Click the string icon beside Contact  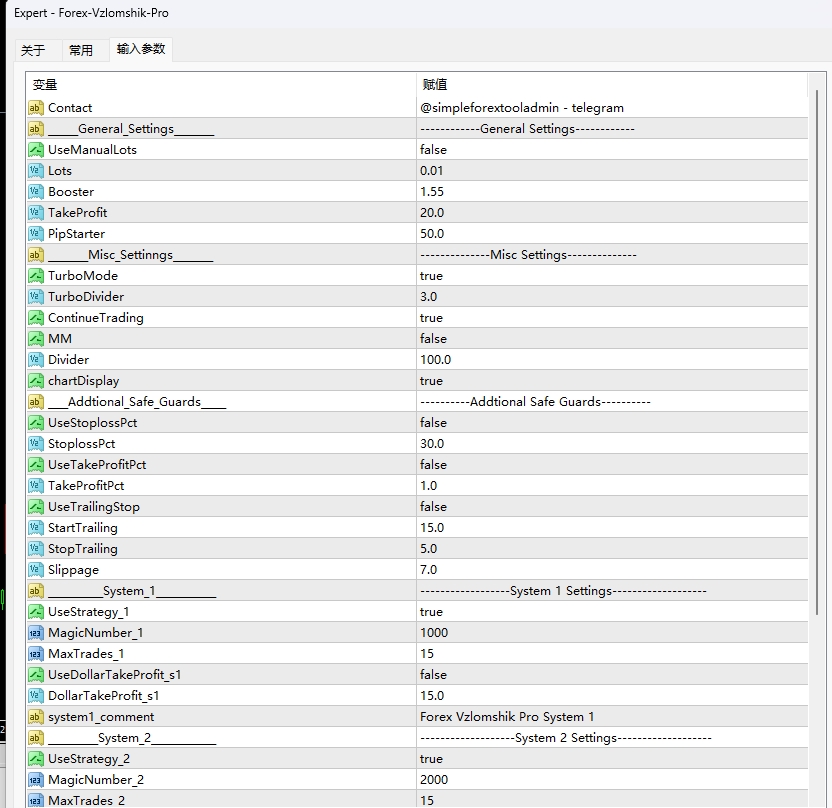pos(36,108)
